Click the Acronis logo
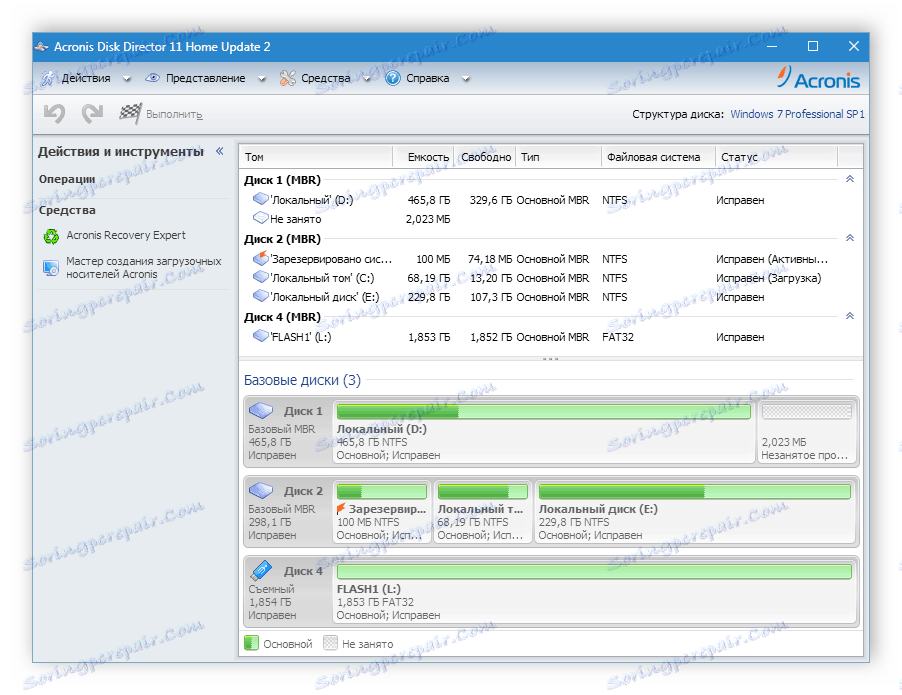 818,78
